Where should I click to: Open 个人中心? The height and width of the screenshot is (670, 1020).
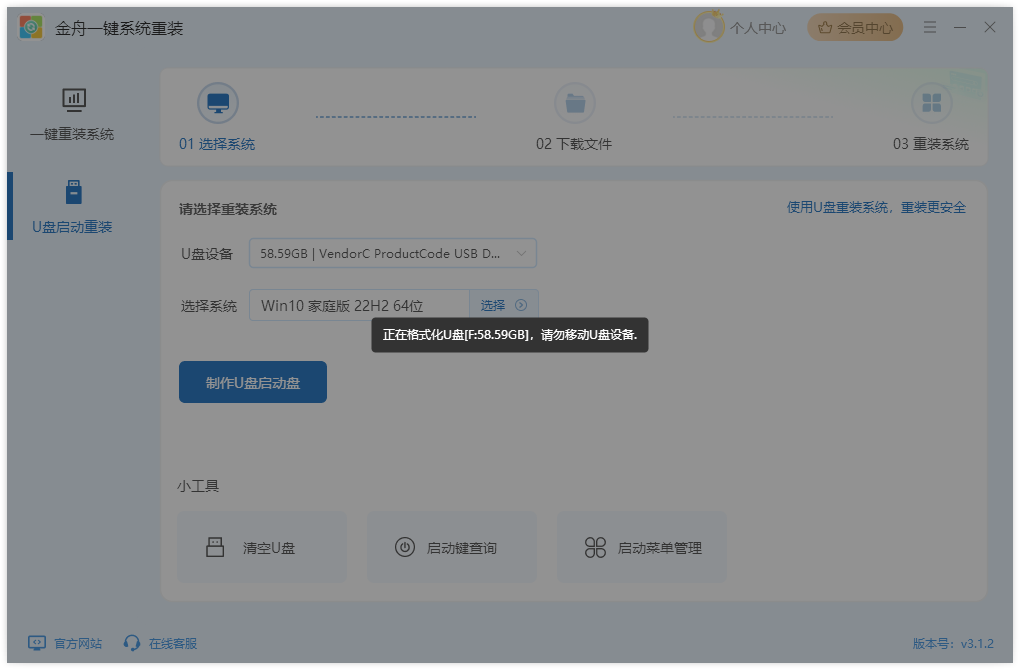tap(757, 28)
